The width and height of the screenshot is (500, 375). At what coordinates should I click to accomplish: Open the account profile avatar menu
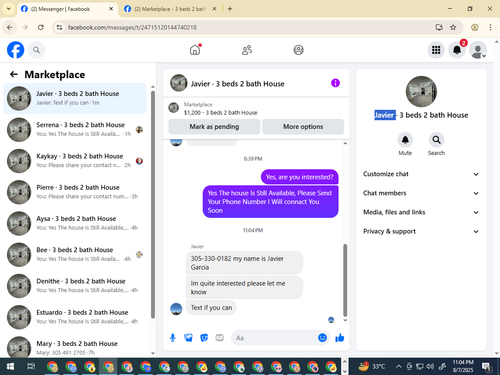(478, 50)
